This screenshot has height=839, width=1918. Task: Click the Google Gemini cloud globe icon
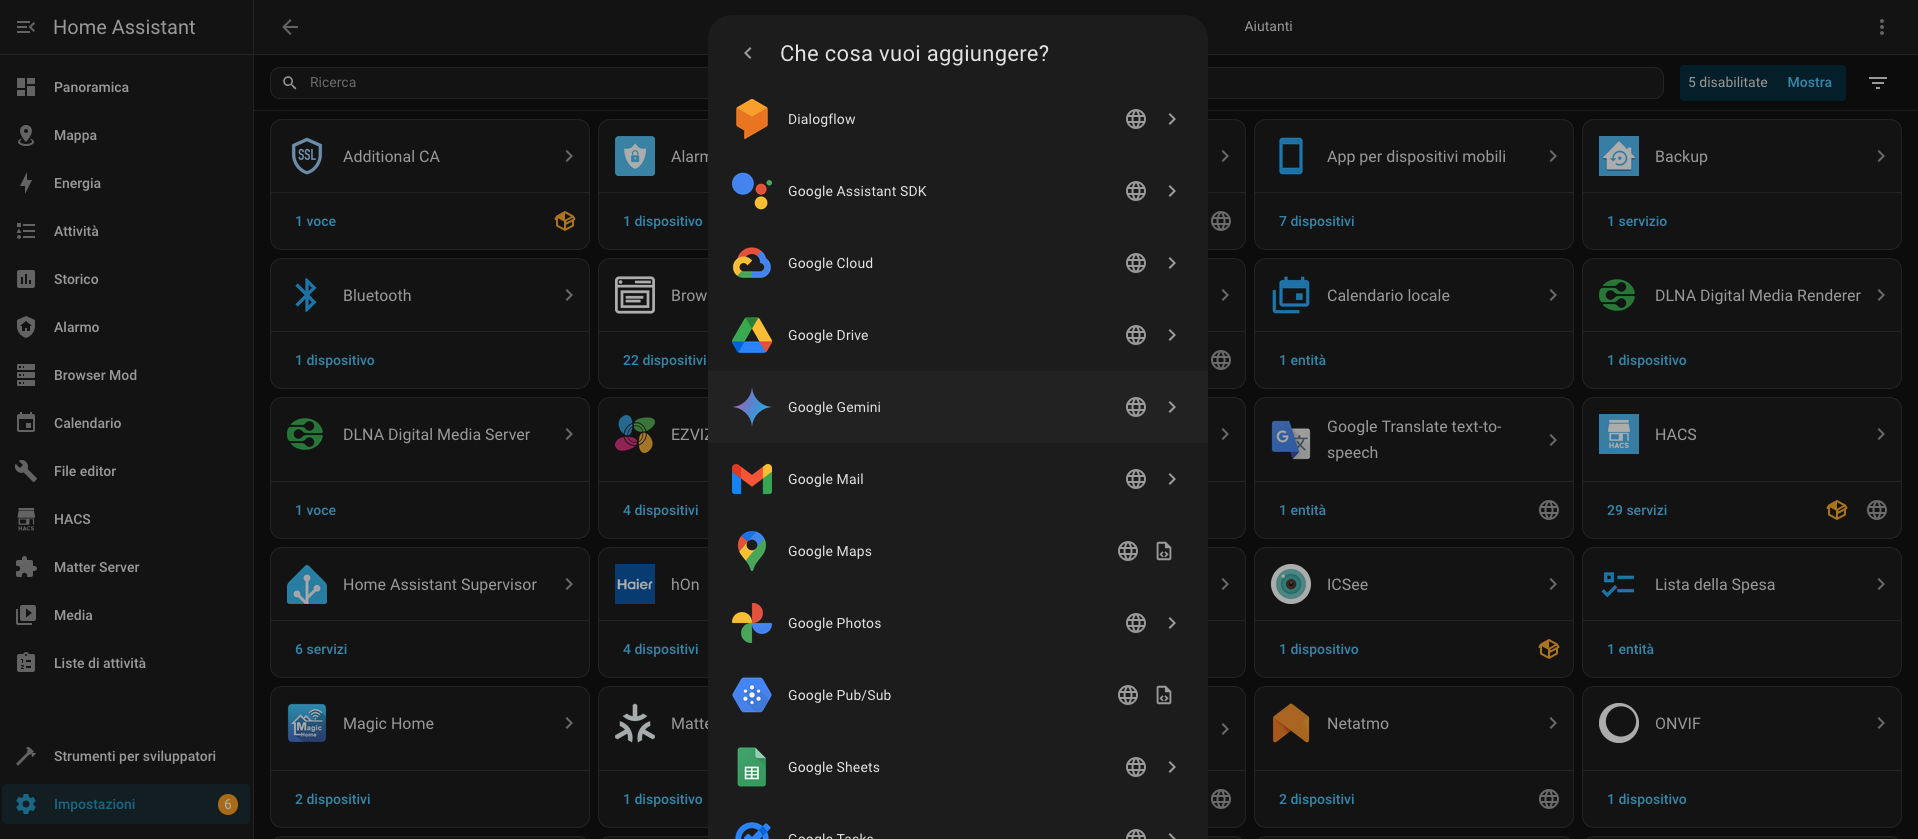pyautogui.click(x=1136, y=407)
